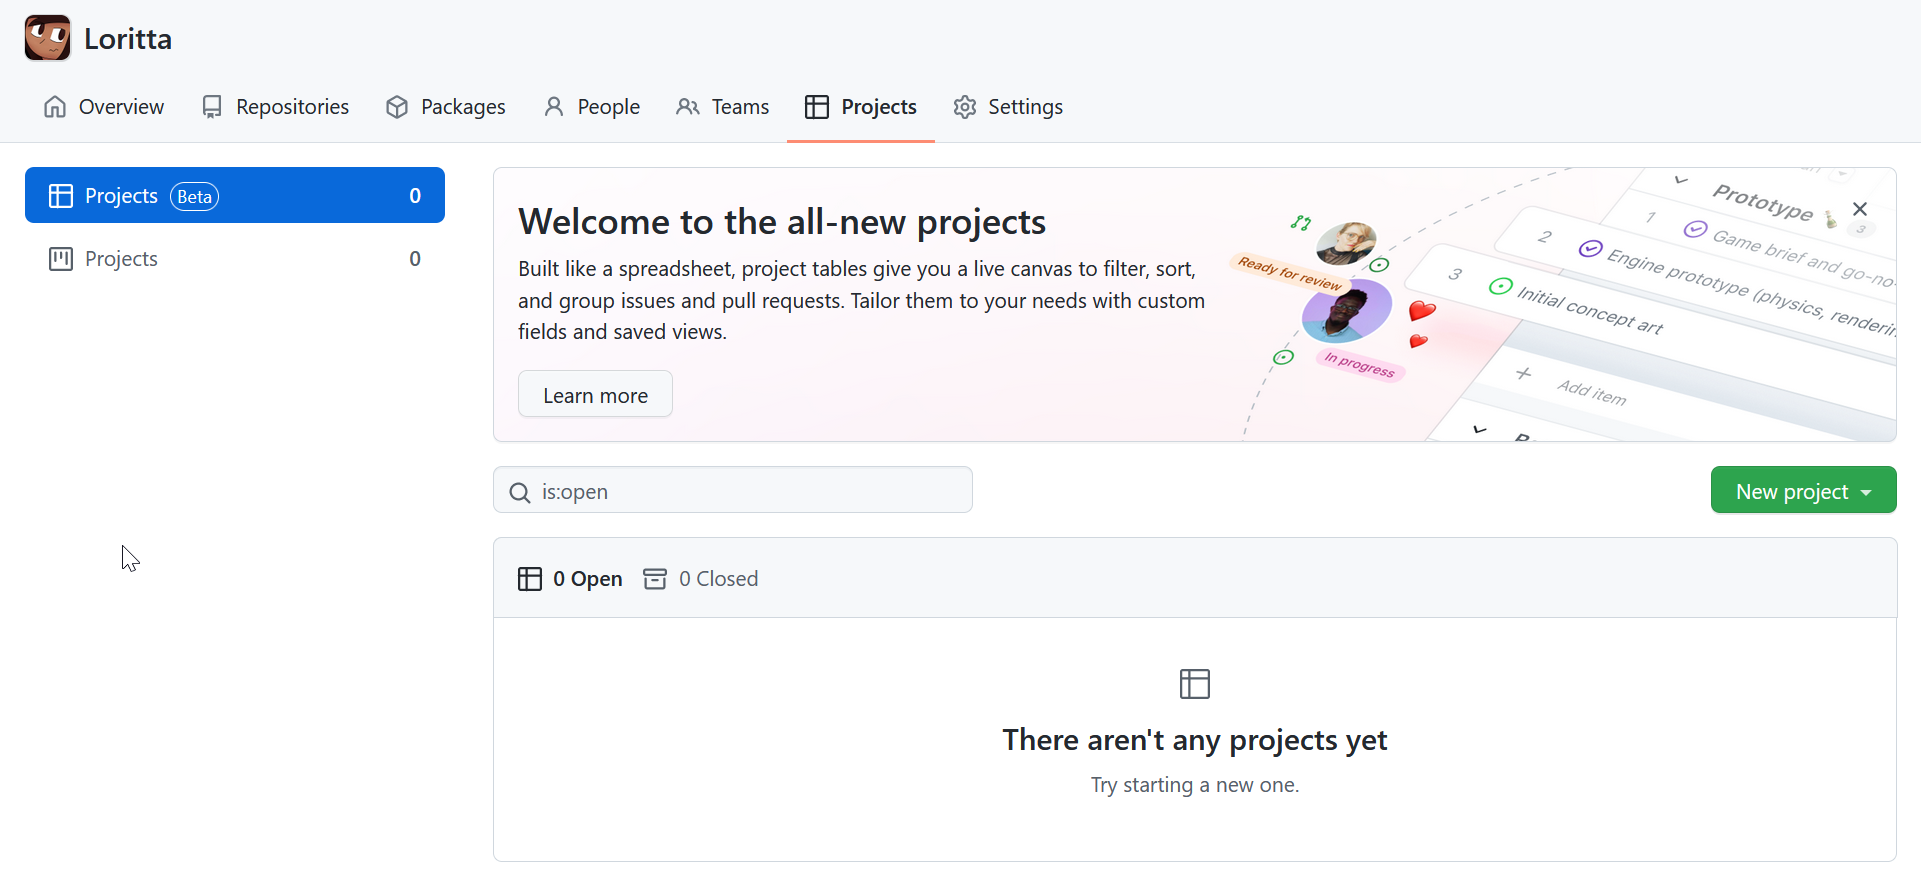
Task: Click the Overview home icon
Action: 55,106
